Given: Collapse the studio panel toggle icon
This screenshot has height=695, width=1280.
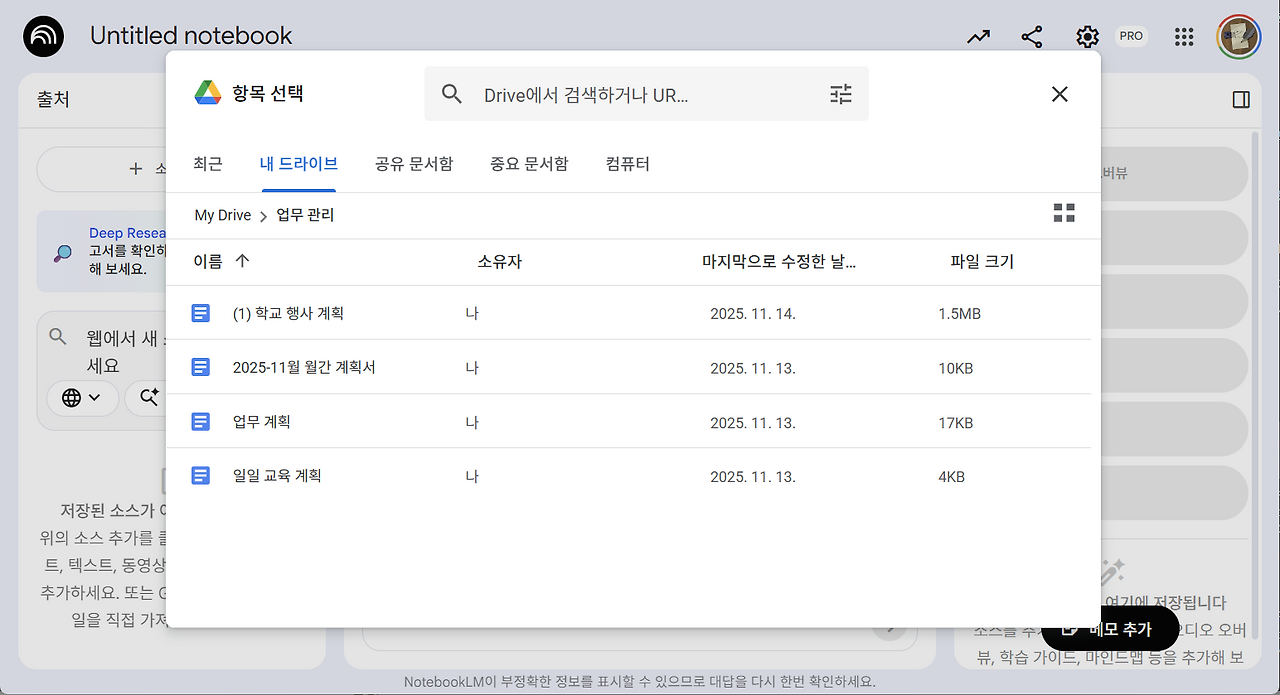Looking at the screenshot, I should [1241, 99].
